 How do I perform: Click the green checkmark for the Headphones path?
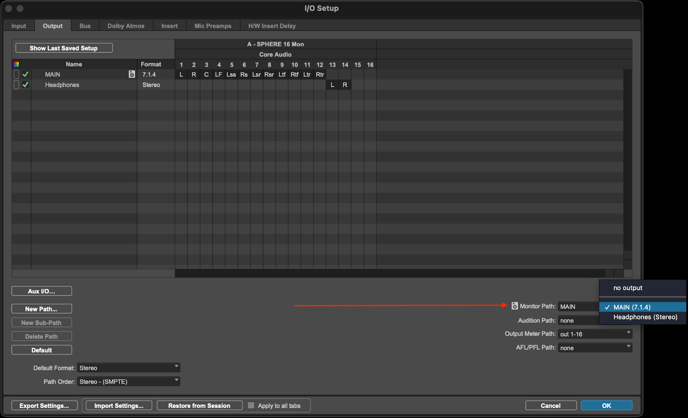26,85
